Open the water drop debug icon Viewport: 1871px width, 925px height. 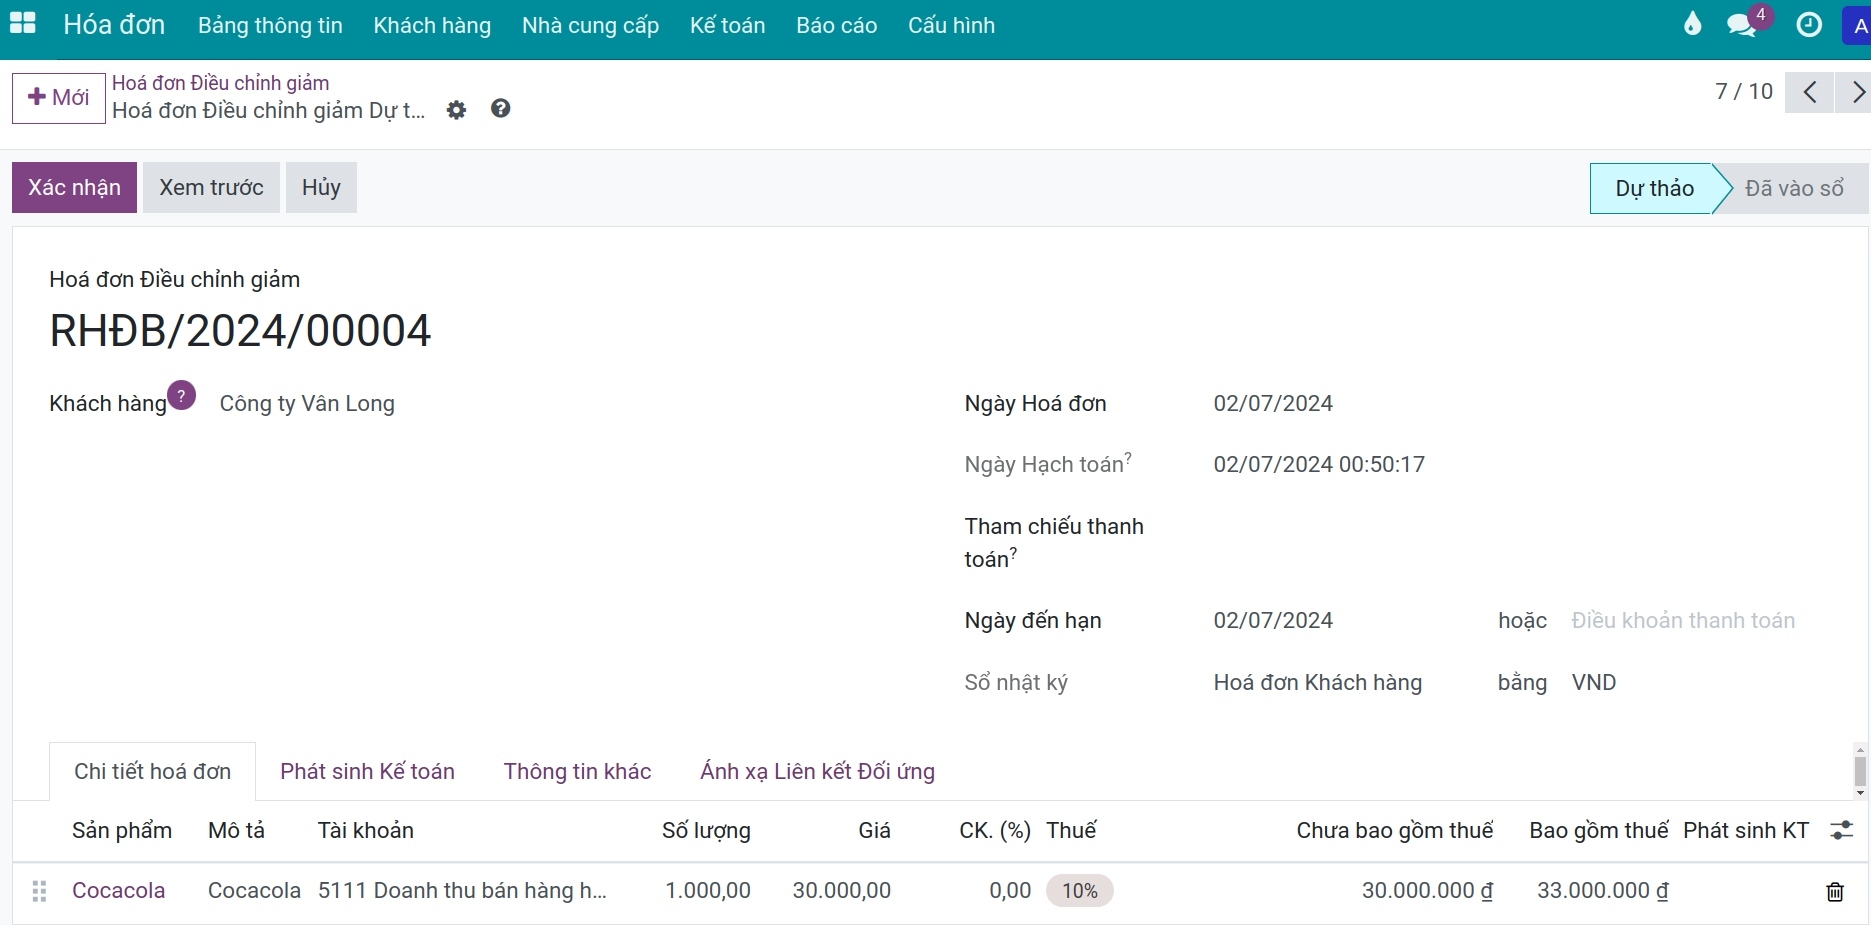click(x=1692, y=24)
